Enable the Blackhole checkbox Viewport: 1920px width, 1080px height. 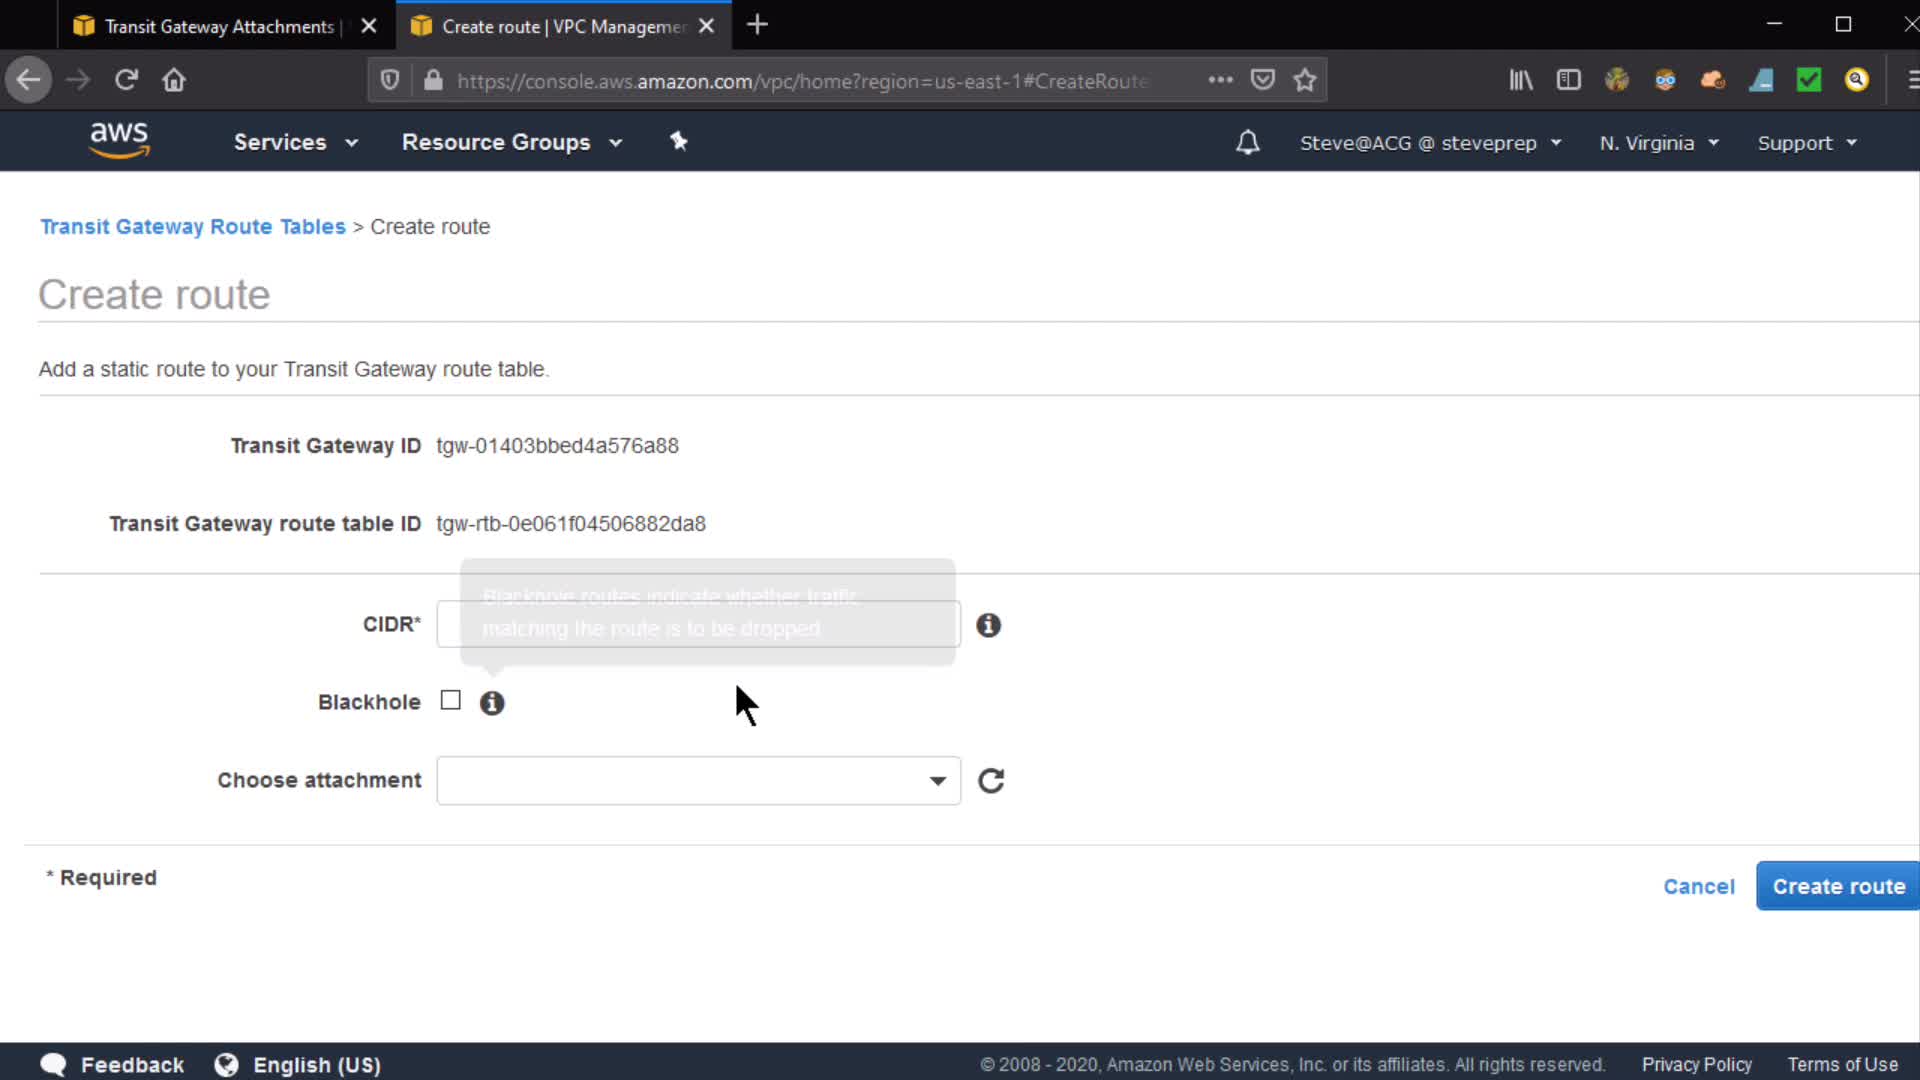(451, 701)
